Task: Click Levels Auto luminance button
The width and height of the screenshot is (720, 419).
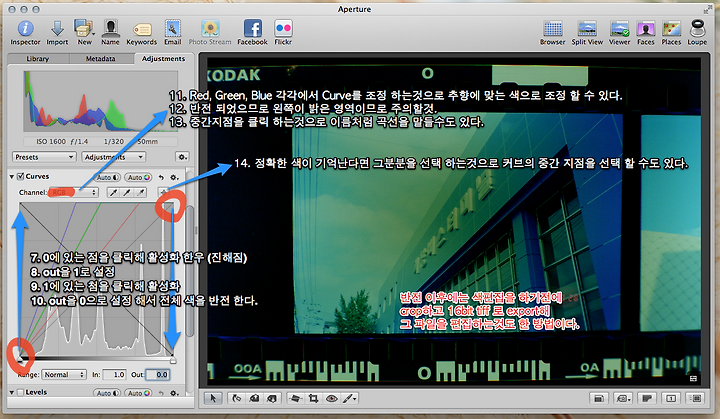Action: (107, 393)
